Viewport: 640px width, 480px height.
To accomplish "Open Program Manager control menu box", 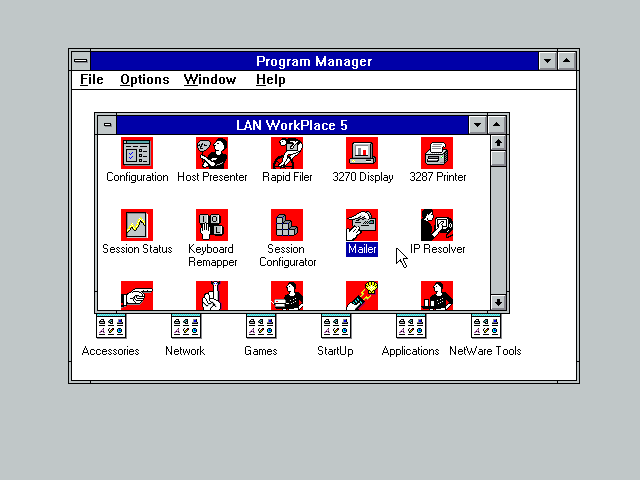I will click(x=81, y=61).
